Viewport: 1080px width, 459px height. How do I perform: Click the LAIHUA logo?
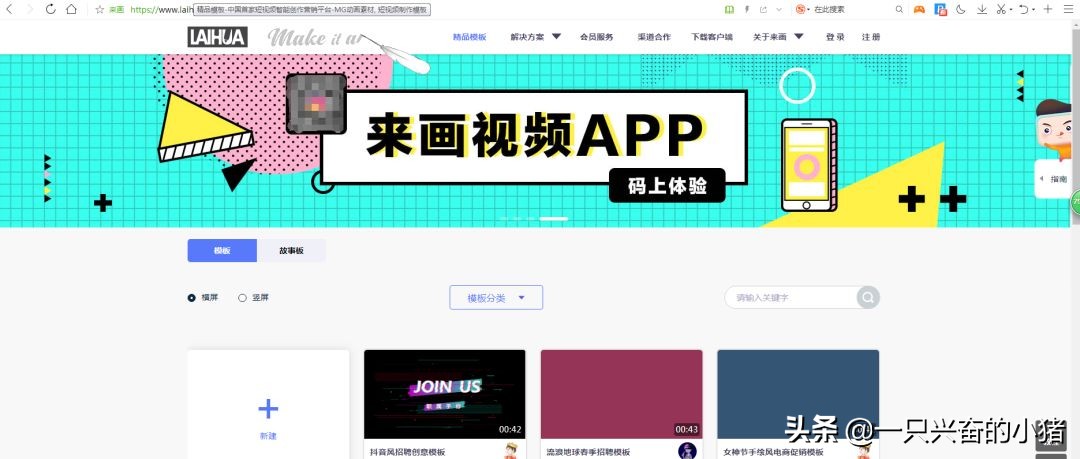(x=218, y=37)
